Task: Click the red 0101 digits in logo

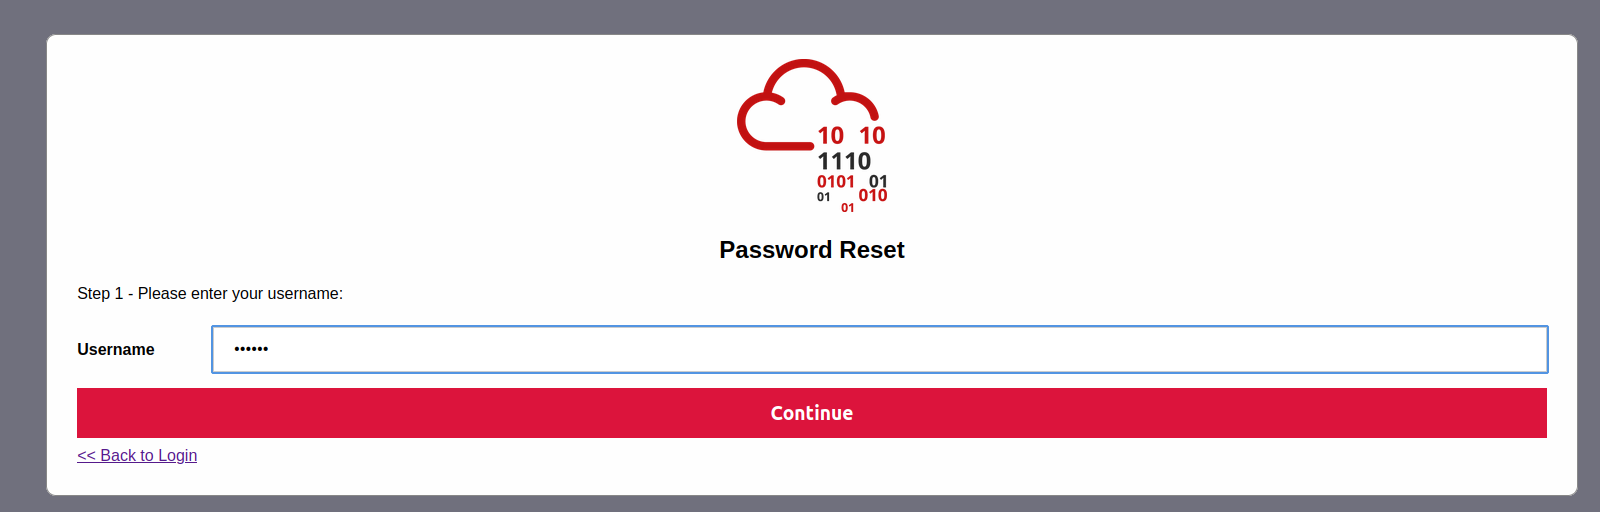Action: tap(836, 182)
